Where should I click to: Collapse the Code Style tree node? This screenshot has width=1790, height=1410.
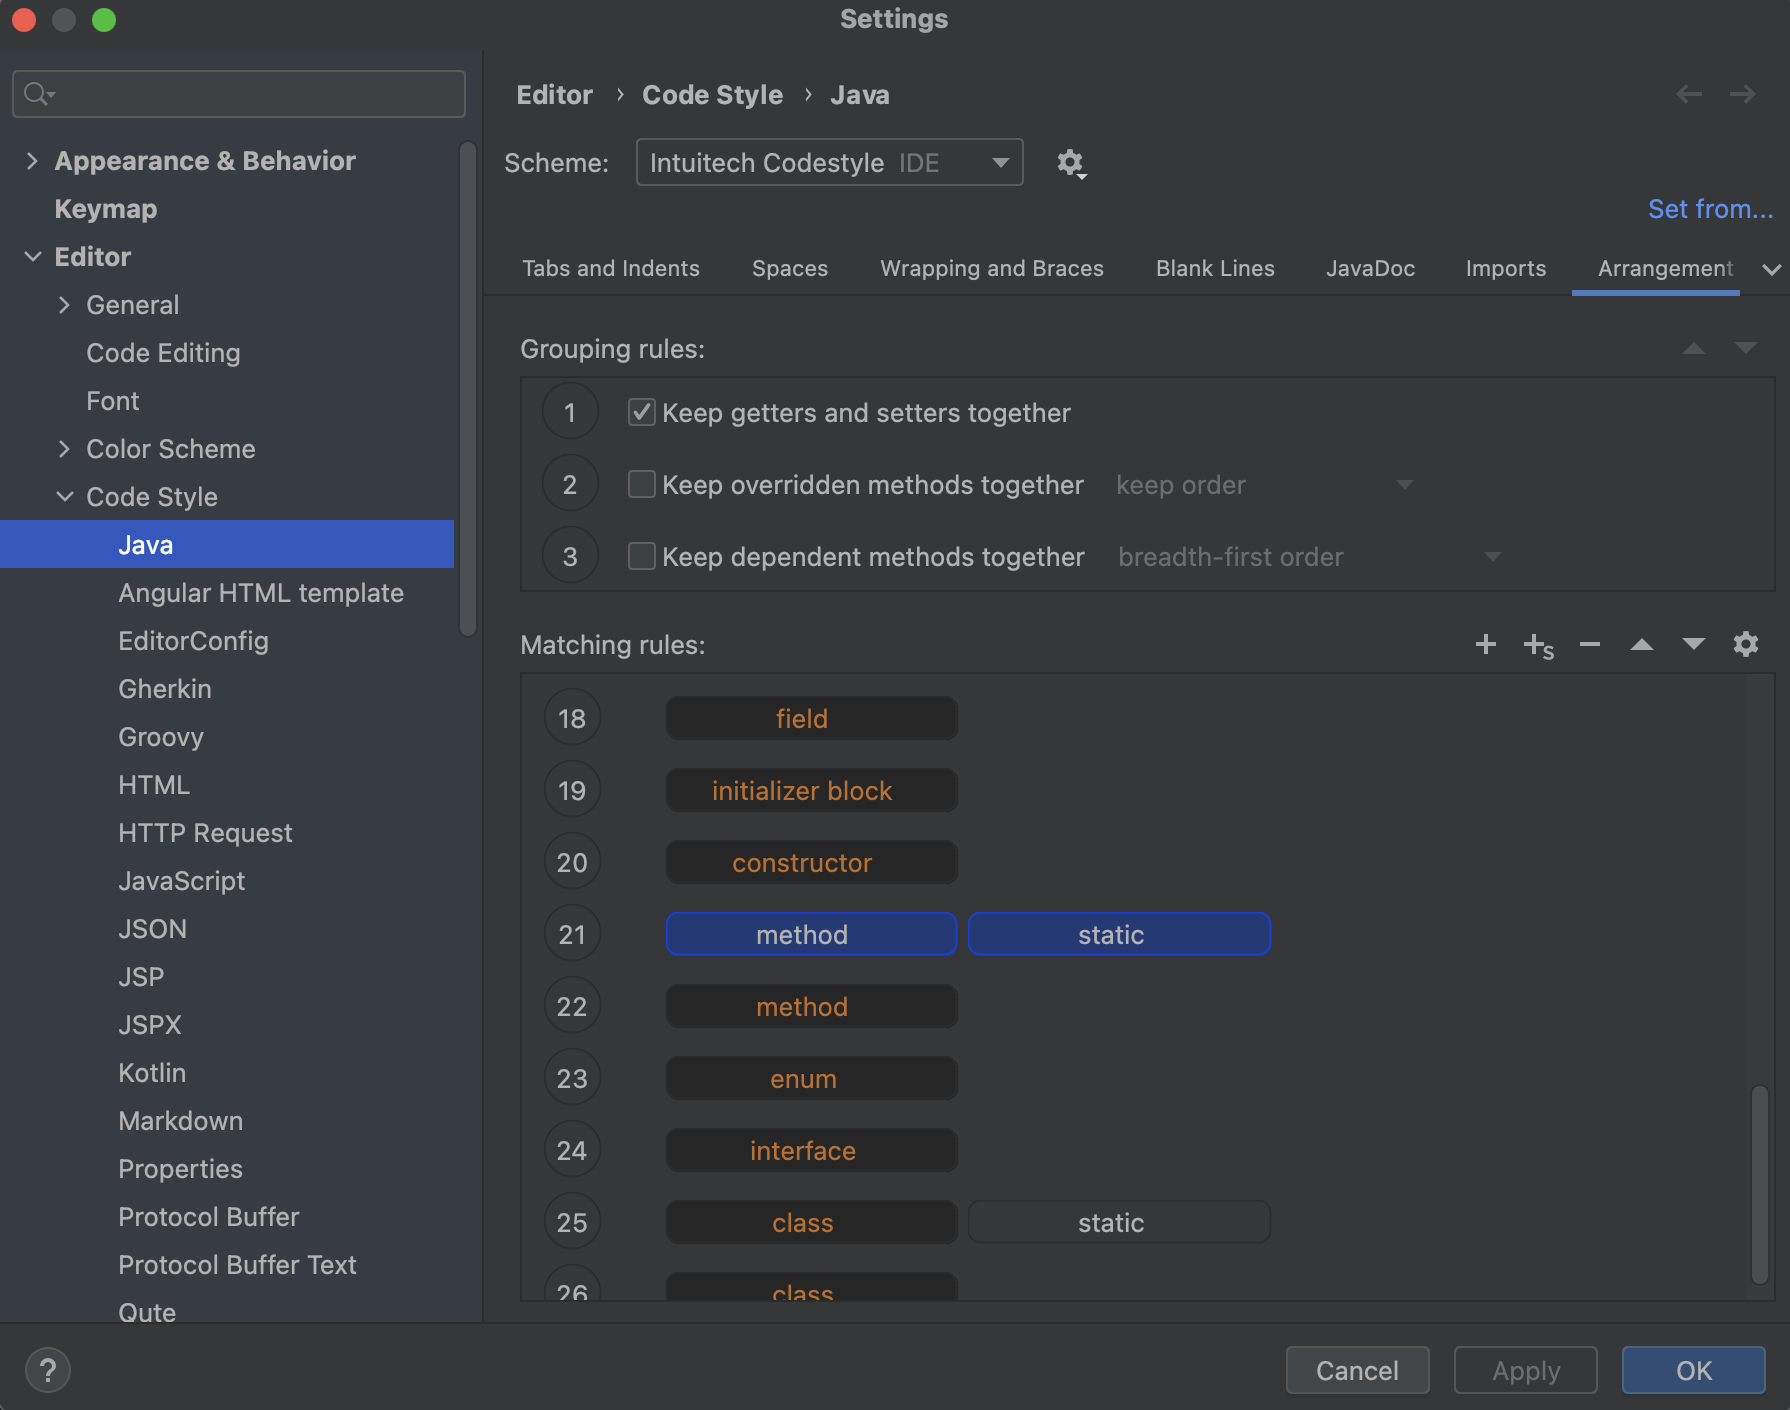point(65,497)
